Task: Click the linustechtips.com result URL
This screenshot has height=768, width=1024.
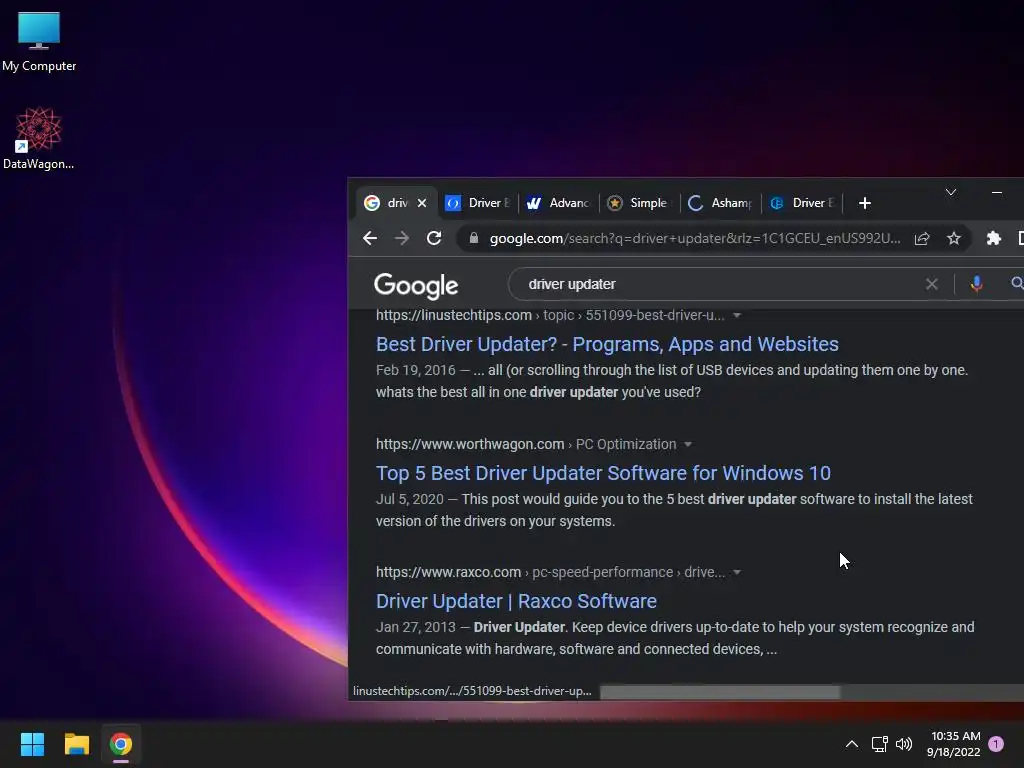Action: (x=550, y=315)
